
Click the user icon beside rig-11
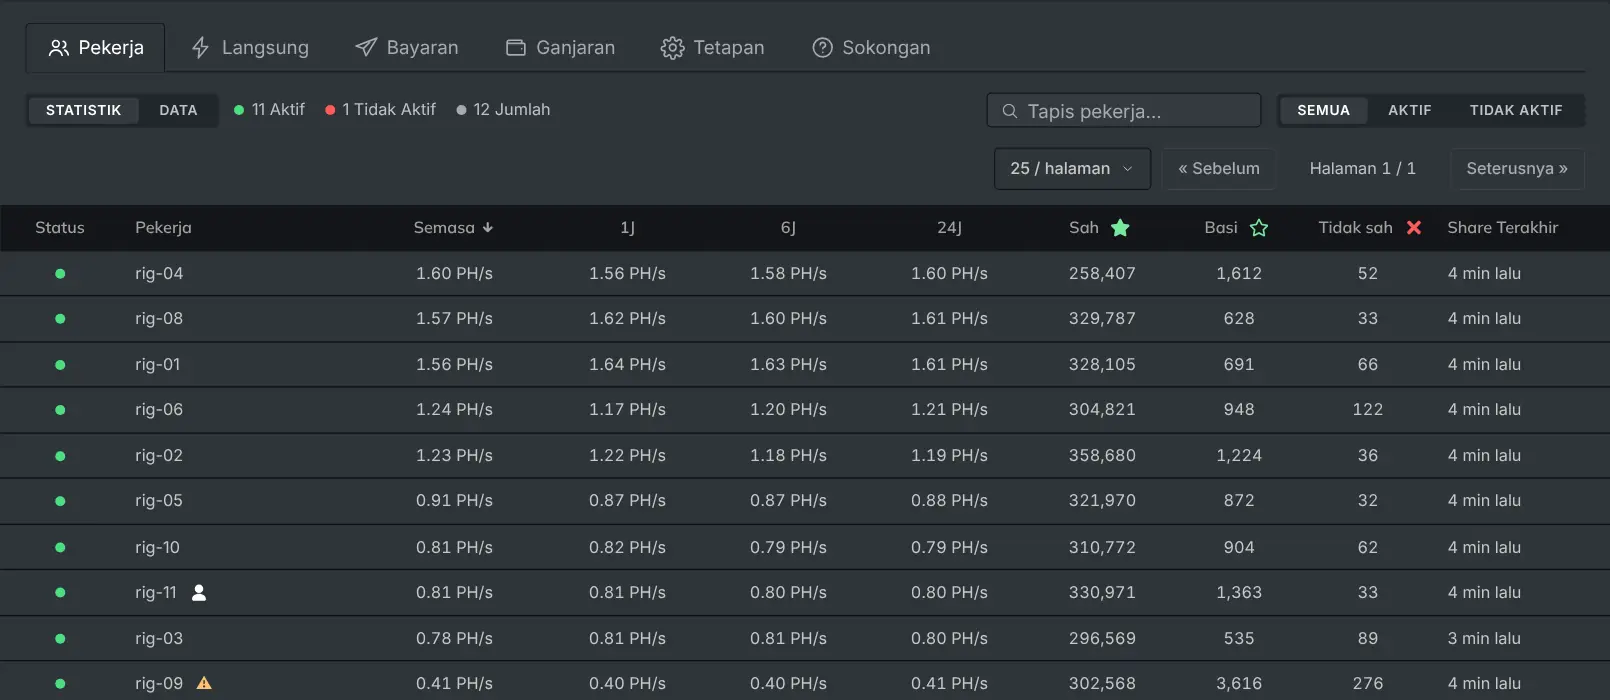tap(199, 593)
